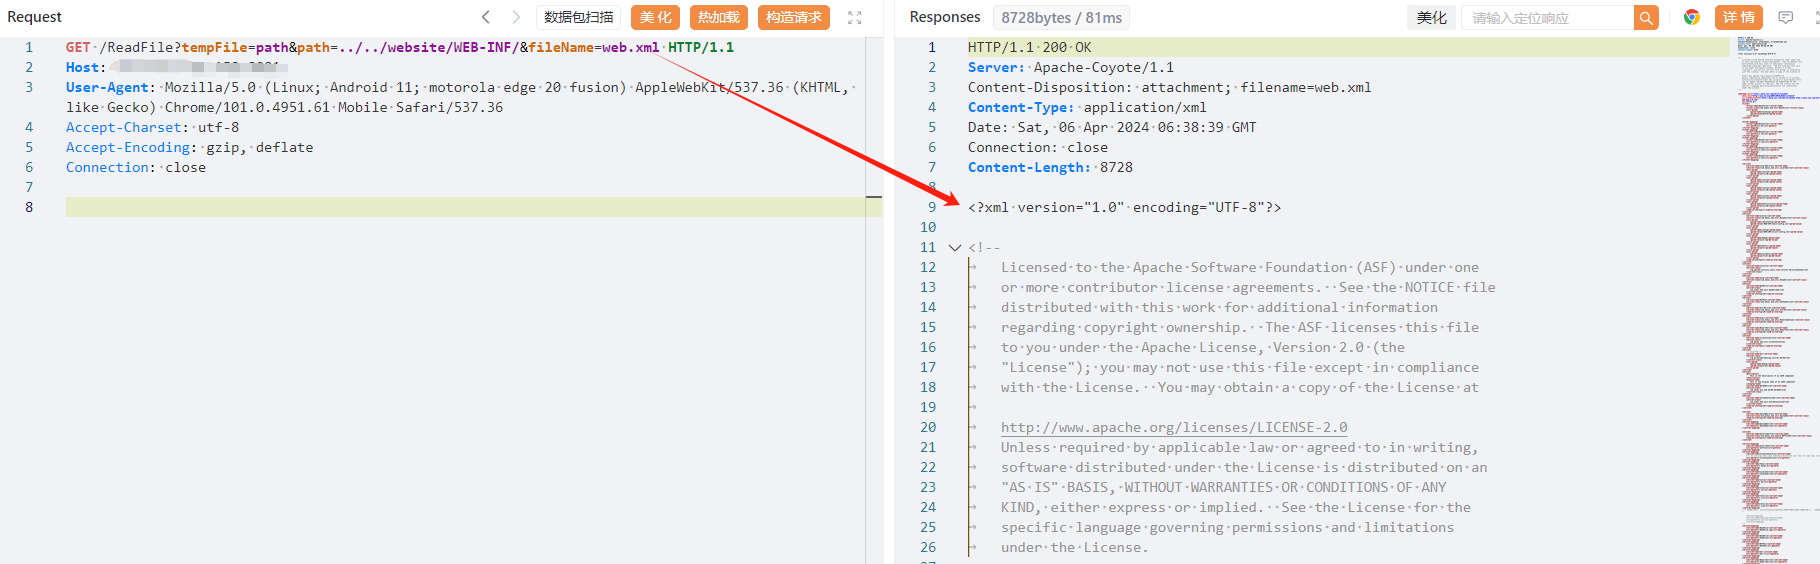The height and width of the screenshot is (564, 1820).
Task: Click the response minimap overview
Action: [x=1775, y=300]
